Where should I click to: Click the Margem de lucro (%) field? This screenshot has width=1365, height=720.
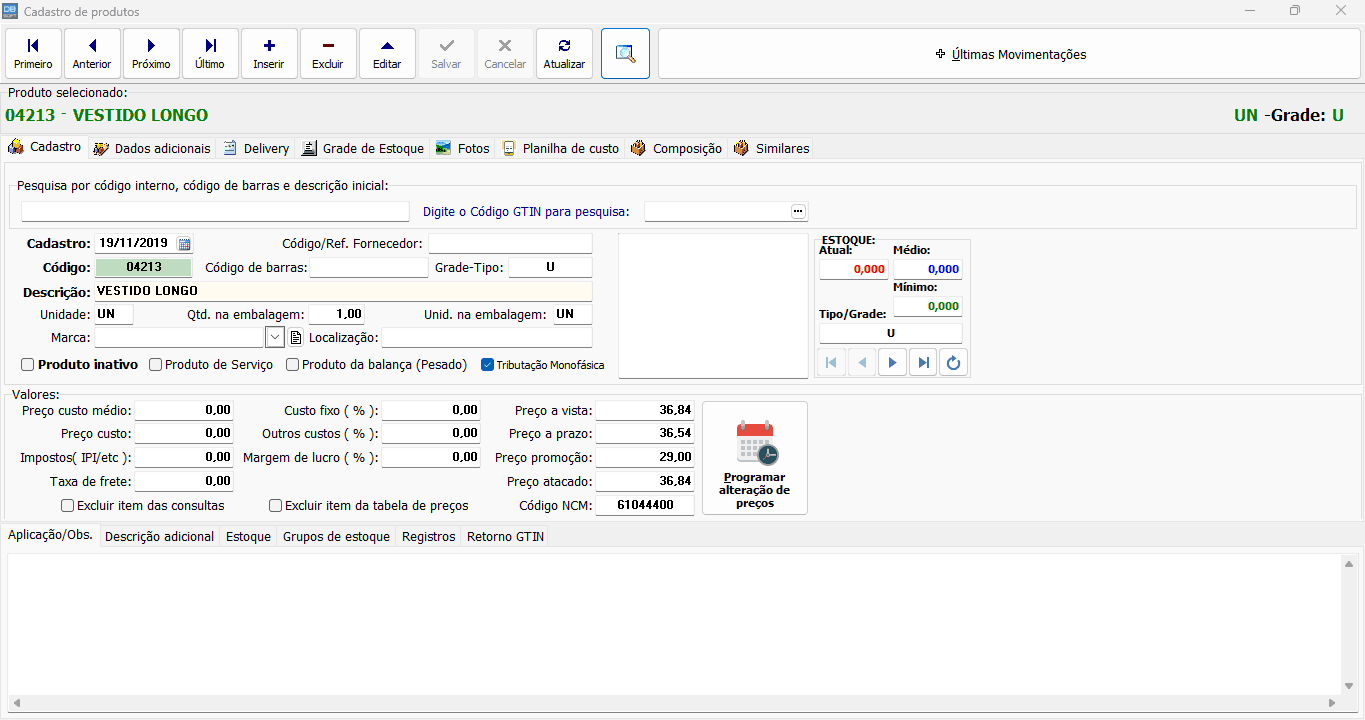click(432, 458)
